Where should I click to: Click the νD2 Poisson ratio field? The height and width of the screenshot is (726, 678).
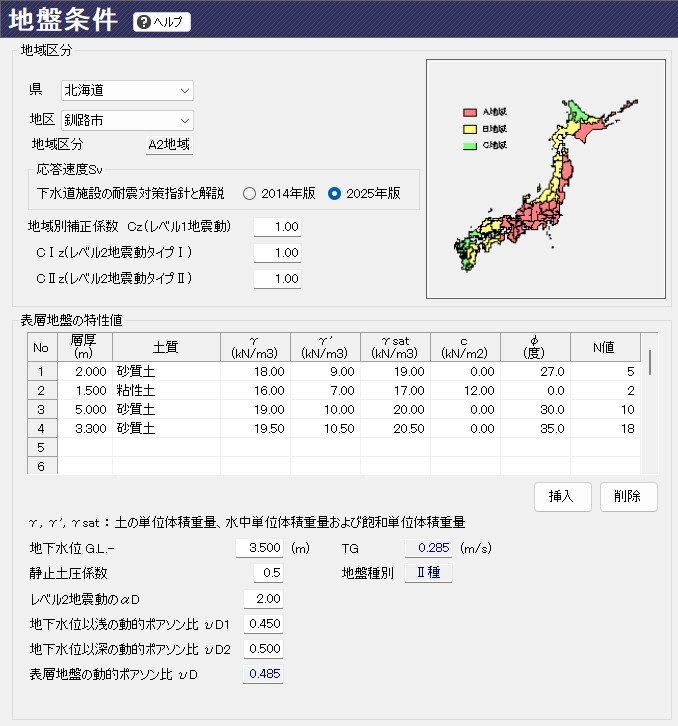(x=262, y=649)
